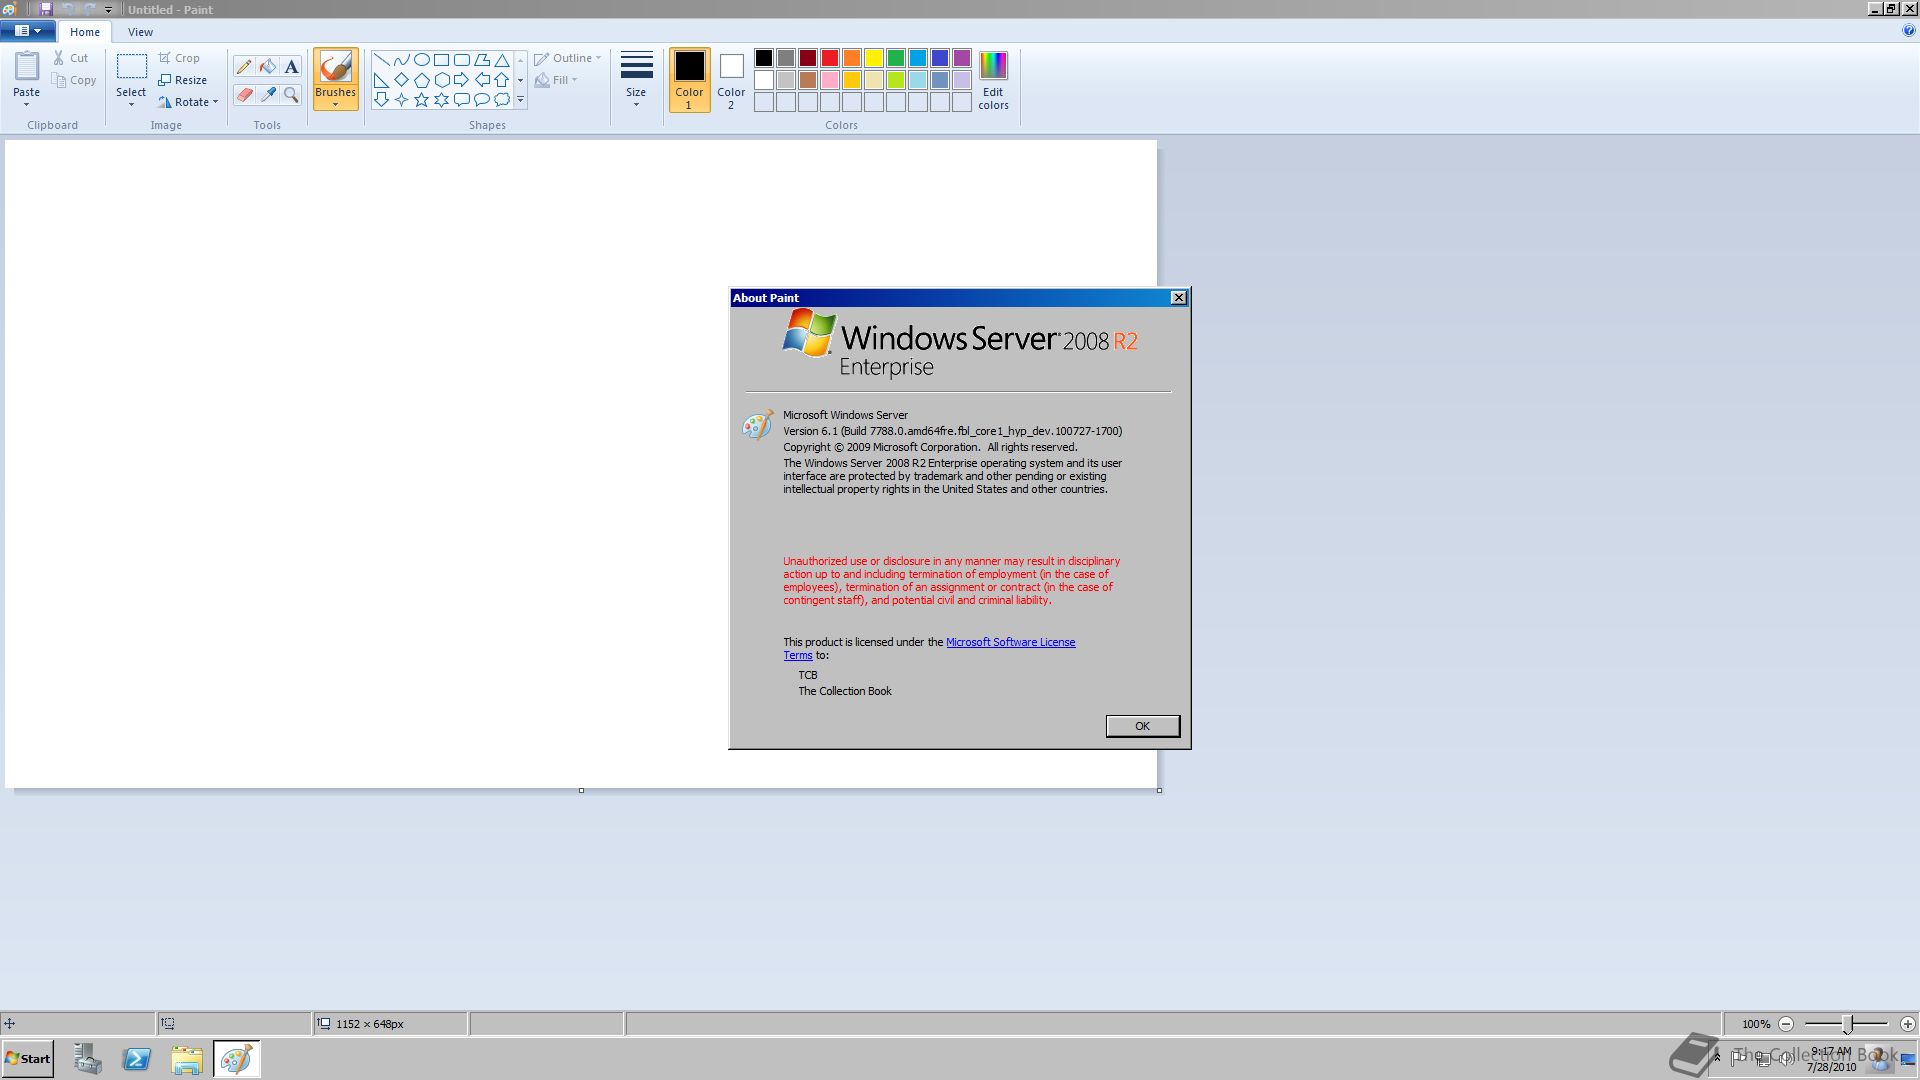Choose the Pentagon shape
This screenshot has width=1920, height=1080.
(x=422, y=80)
